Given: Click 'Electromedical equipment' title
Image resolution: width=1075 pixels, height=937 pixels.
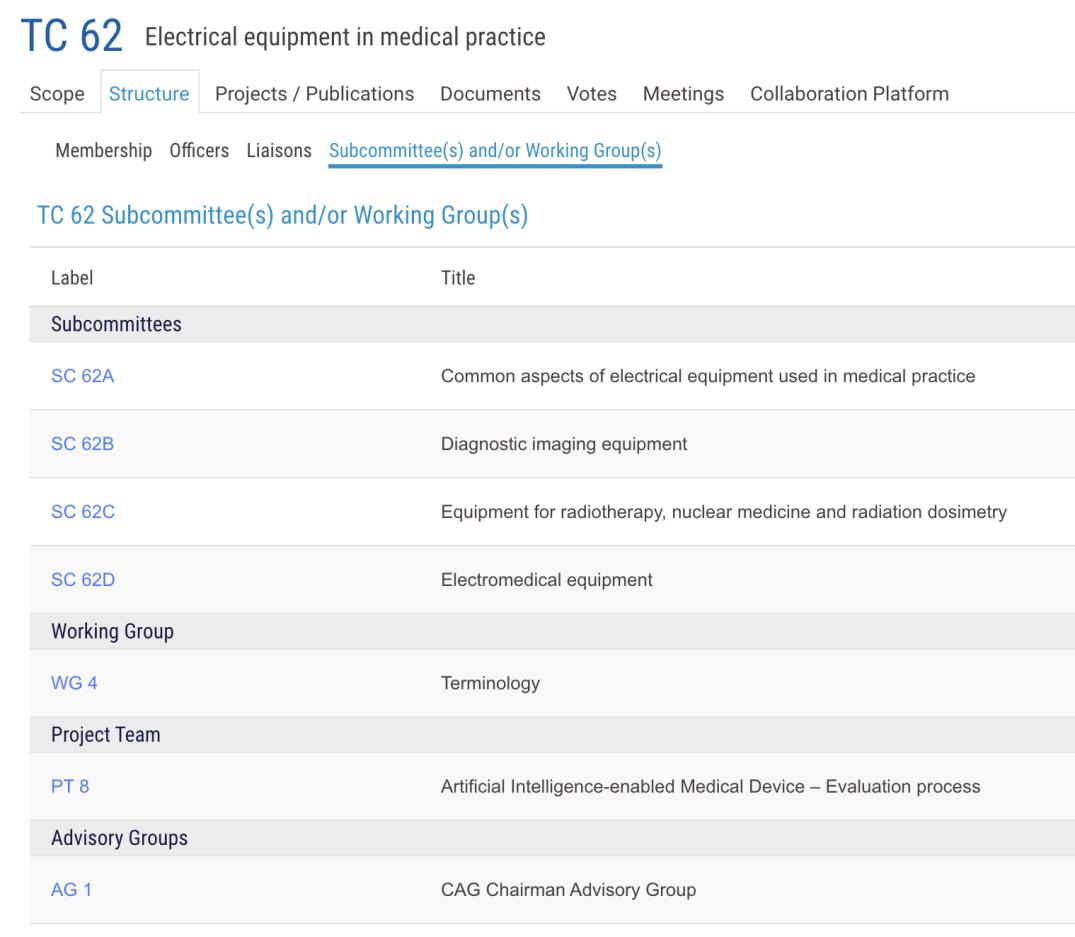Looking at the screenshot, I should point(546,579).
